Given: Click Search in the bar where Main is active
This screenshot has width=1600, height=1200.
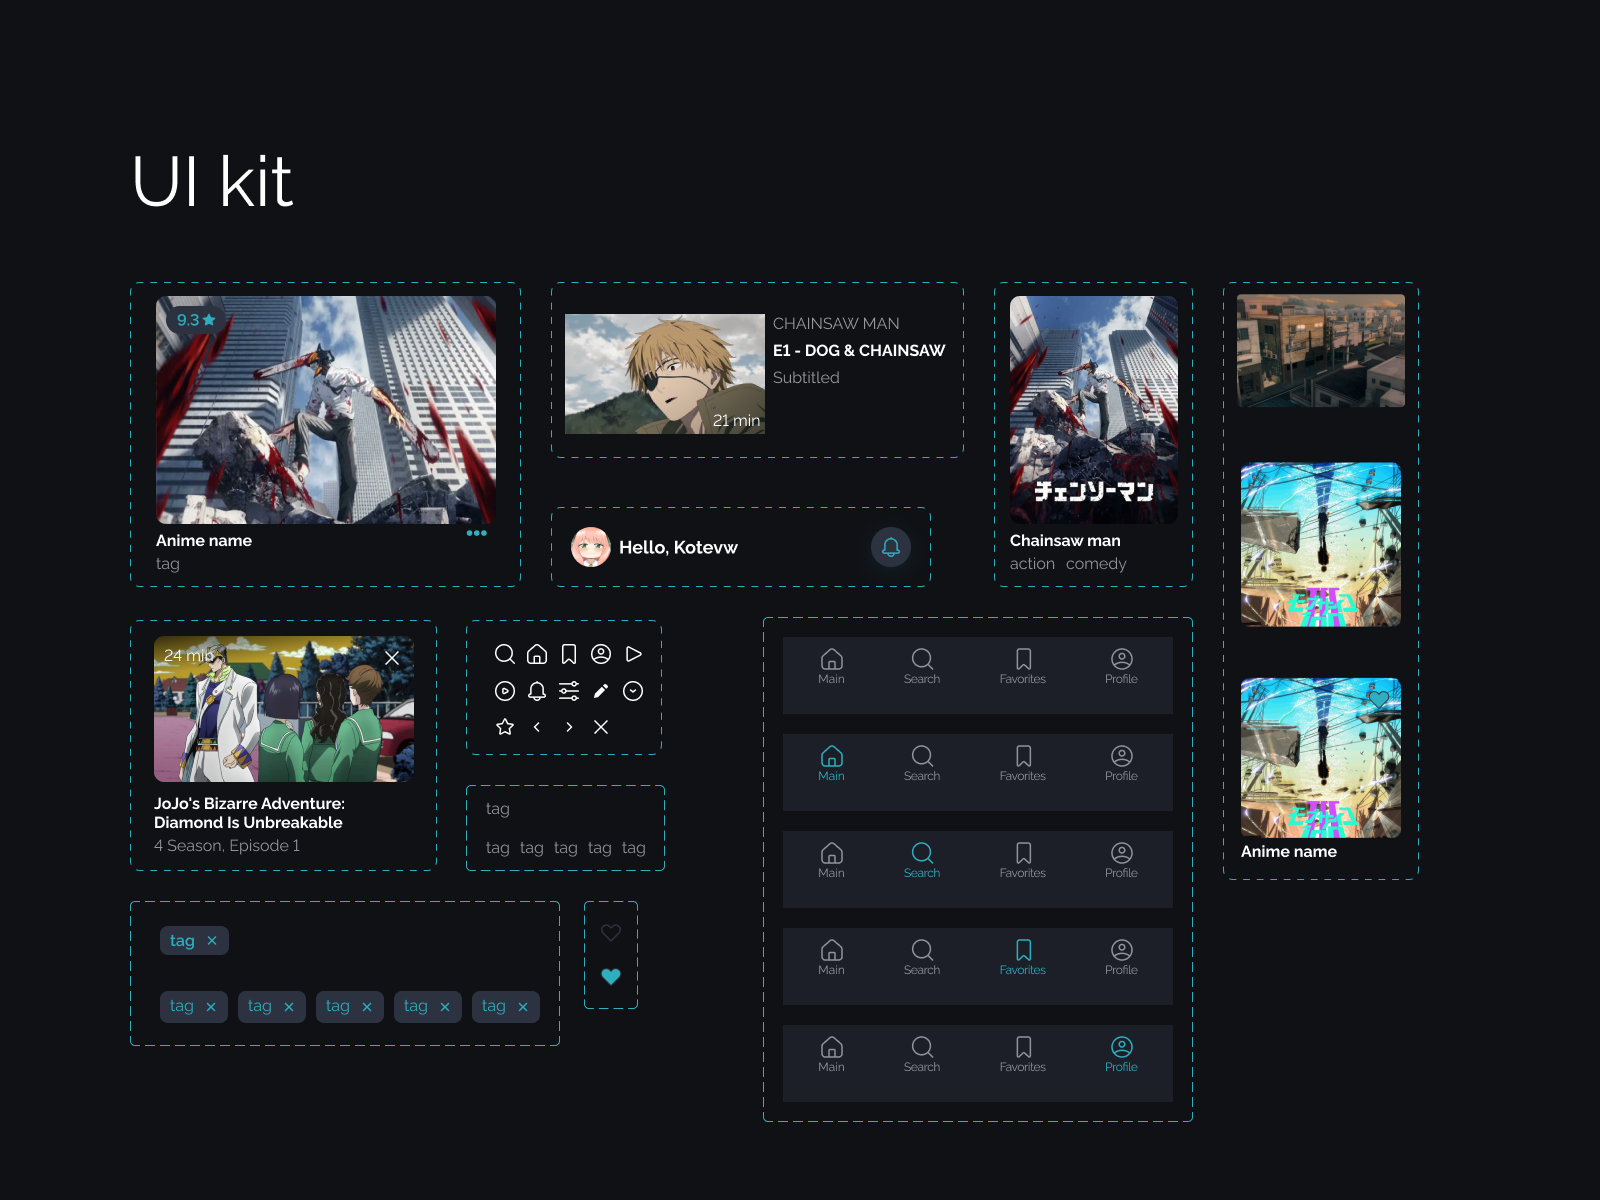Looking at the screenshot, I should click(x=922, y=764).
